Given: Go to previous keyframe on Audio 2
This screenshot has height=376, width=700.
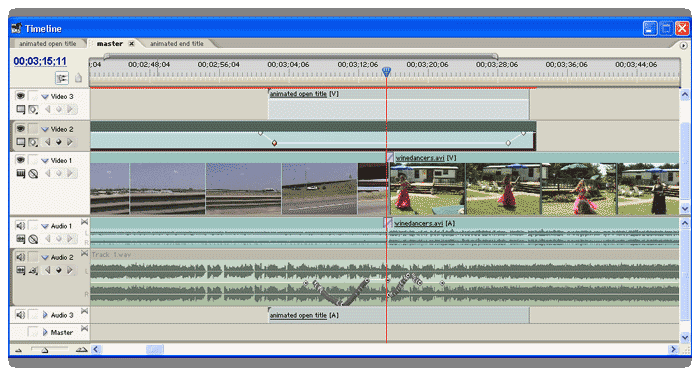Looking at the screenshot, I should pyautogui.click(x=47, y=270).
